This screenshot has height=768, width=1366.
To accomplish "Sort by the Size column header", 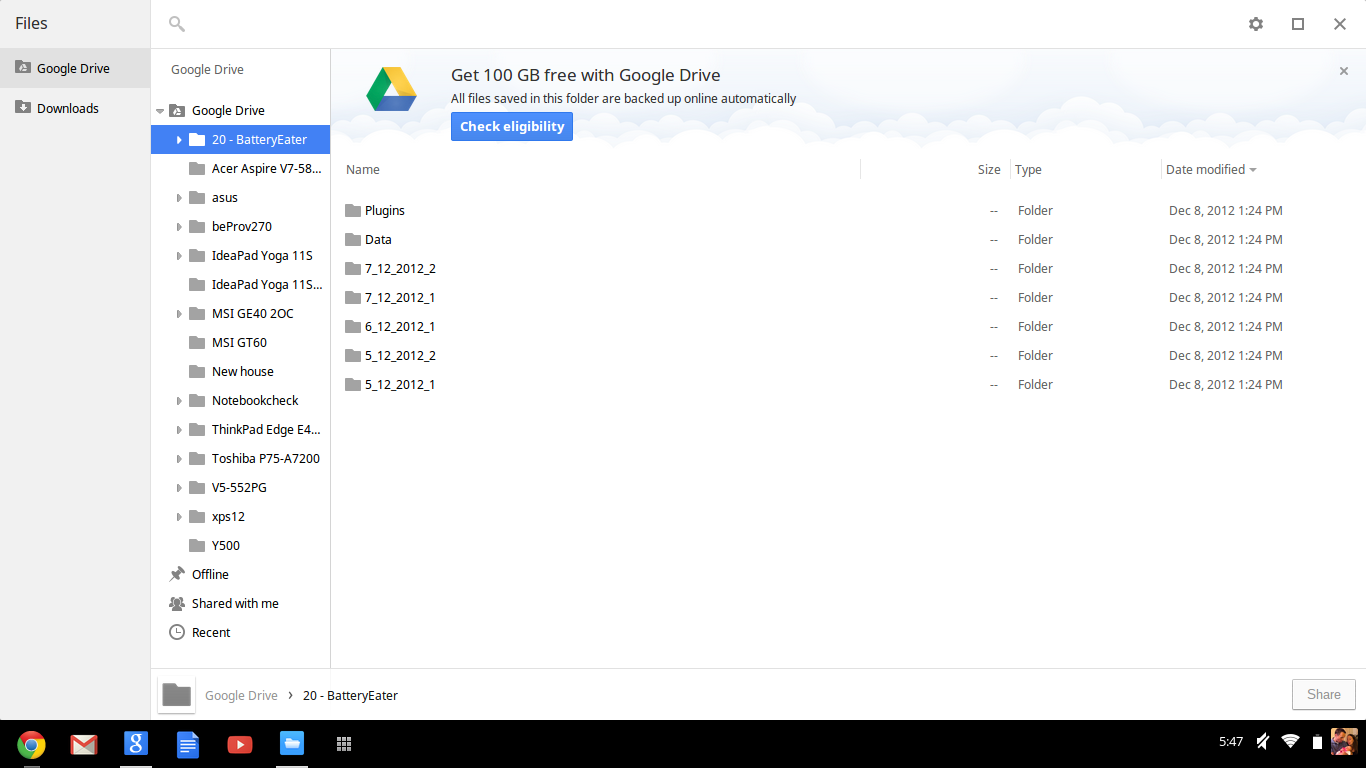I will click(x=989, y=170).
